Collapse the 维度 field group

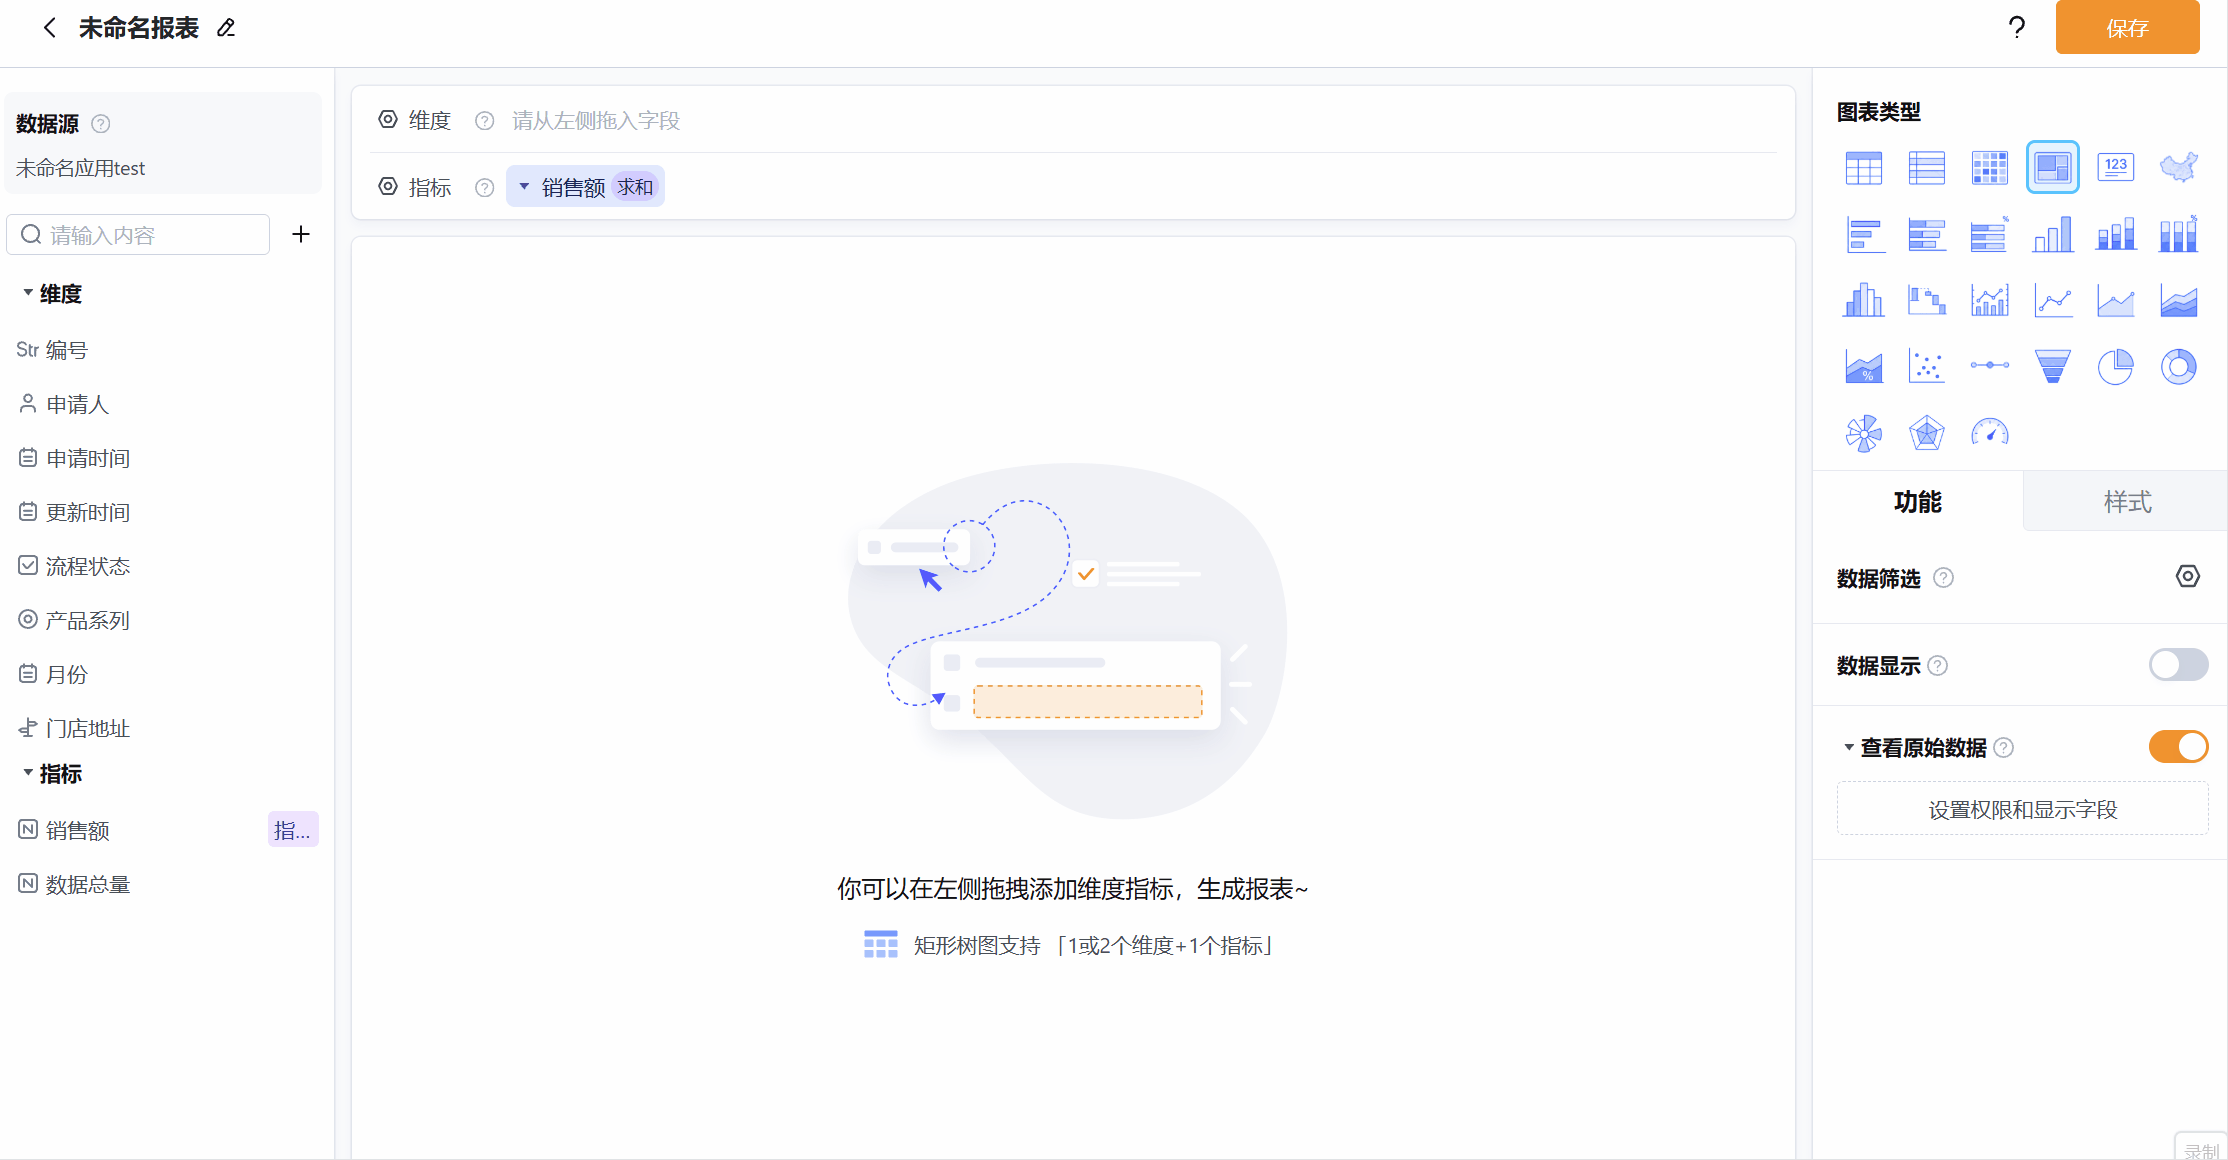point(28,293)
